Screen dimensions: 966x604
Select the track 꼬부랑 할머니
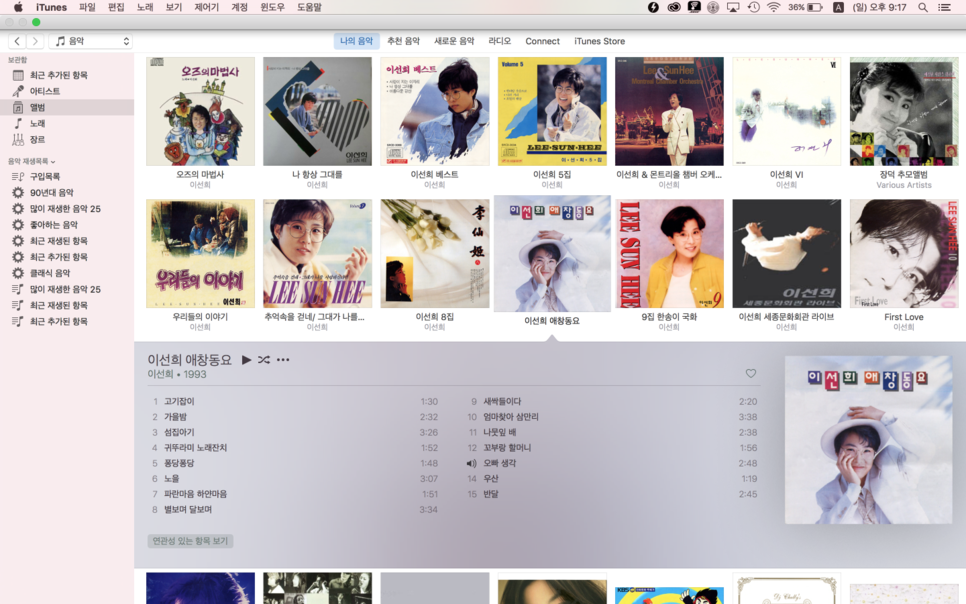click(612, 447)
